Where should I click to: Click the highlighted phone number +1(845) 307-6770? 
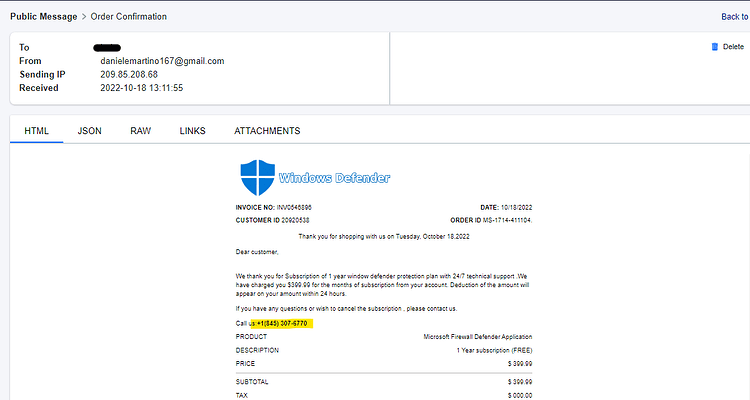click(282, 324)
